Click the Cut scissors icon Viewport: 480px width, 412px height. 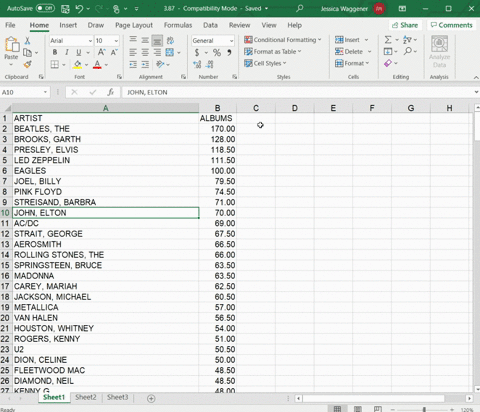click(x=27, y=40)
